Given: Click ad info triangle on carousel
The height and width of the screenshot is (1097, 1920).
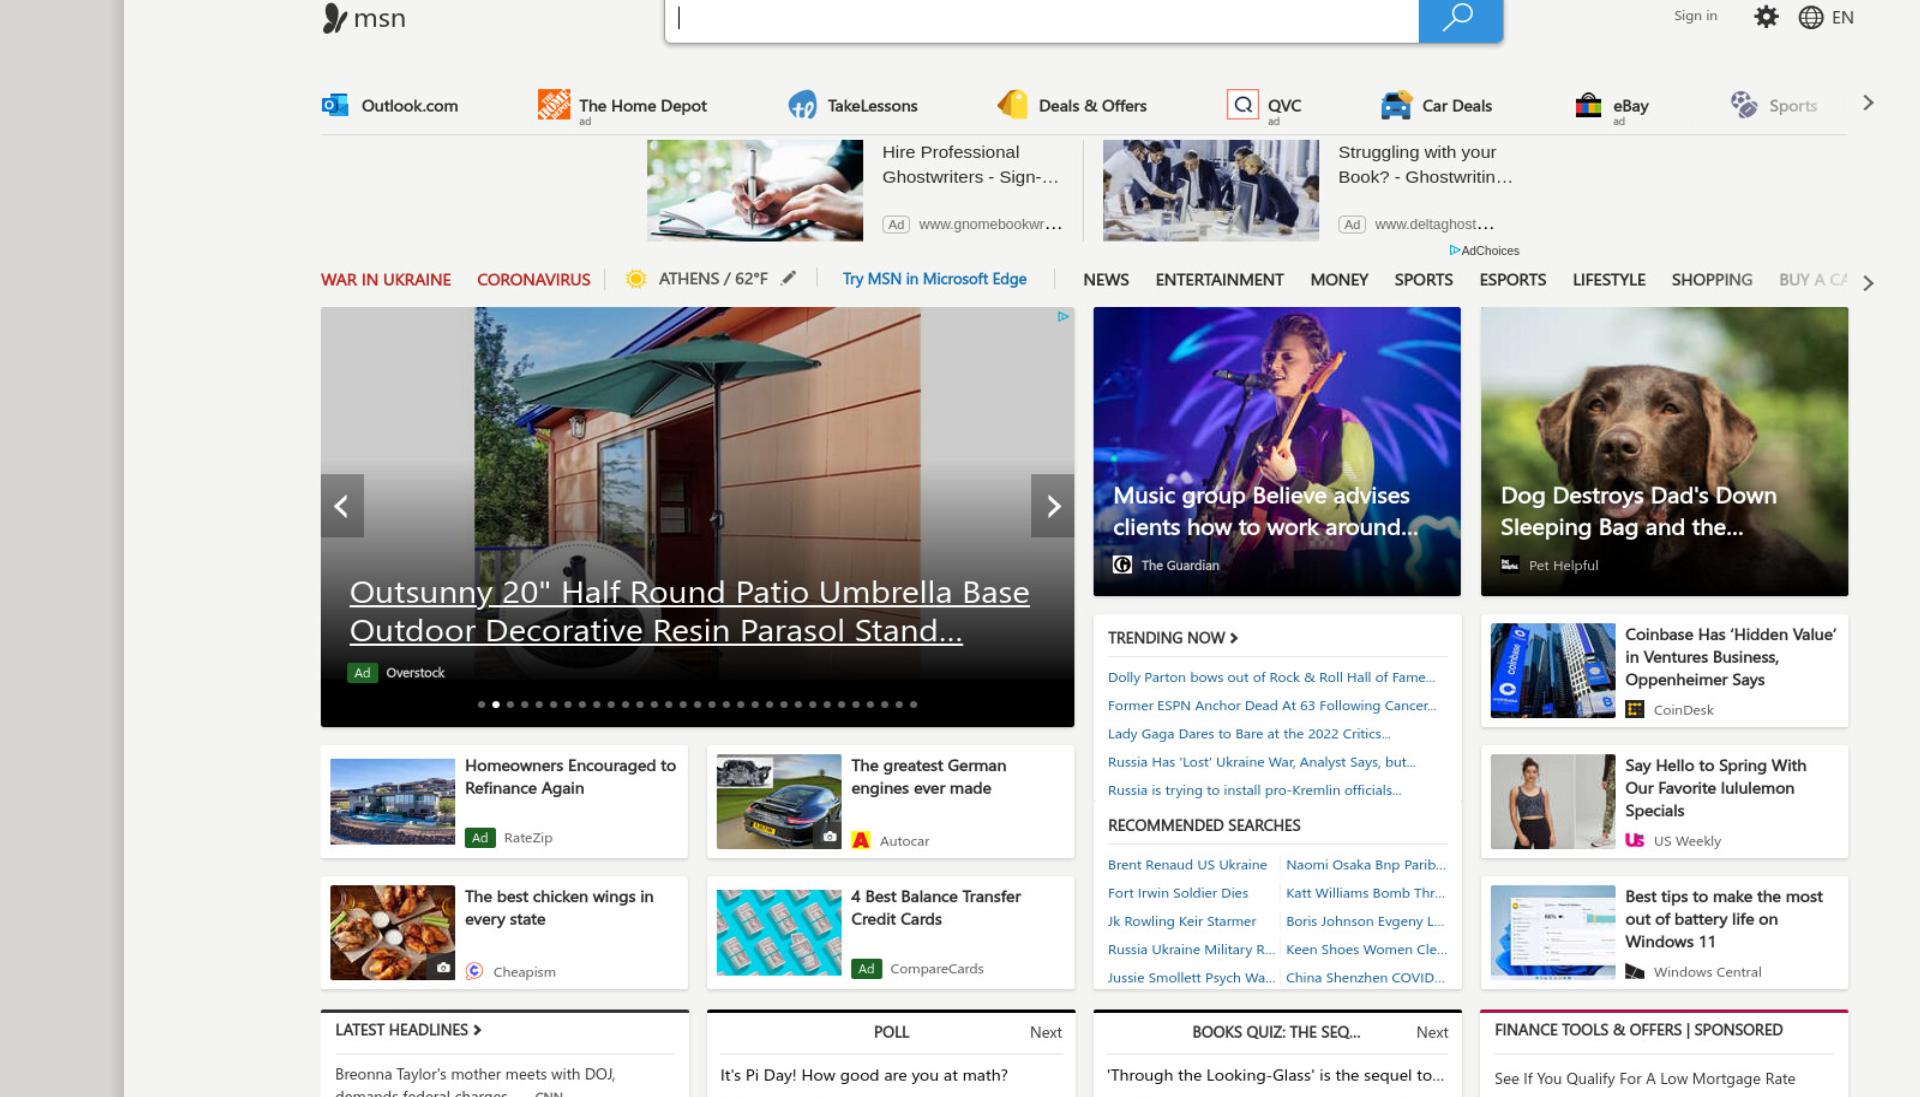Looking at the screenshot, I should tap(1063, 317).
